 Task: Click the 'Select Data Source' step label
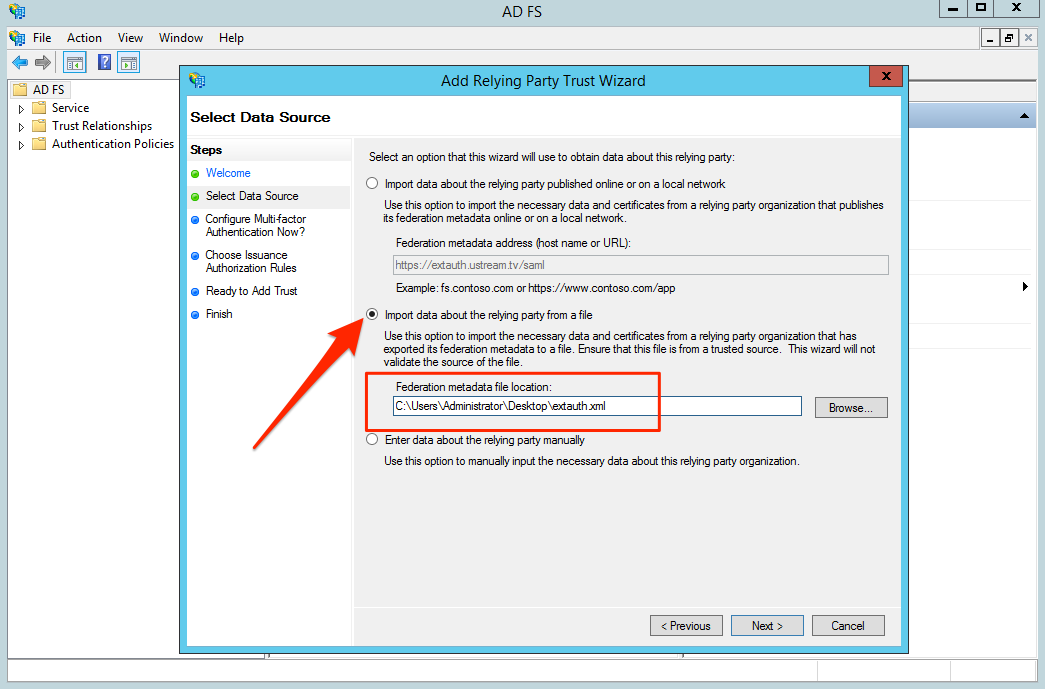(x=252, y=196)
